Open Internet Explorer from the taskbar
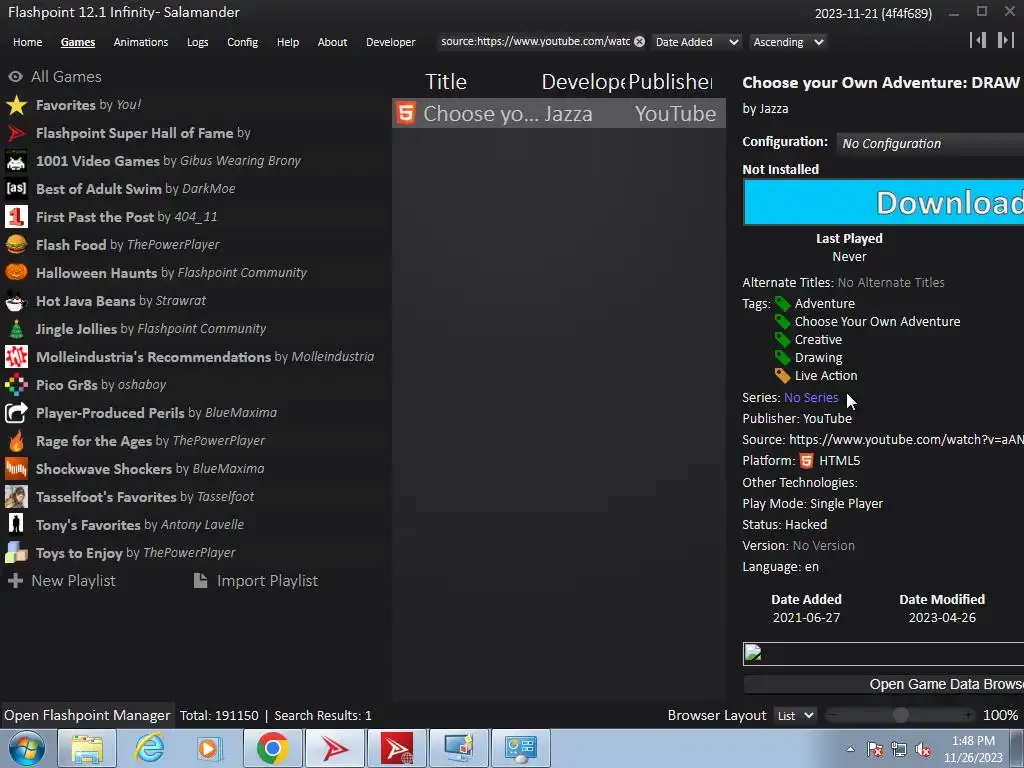 150,748
